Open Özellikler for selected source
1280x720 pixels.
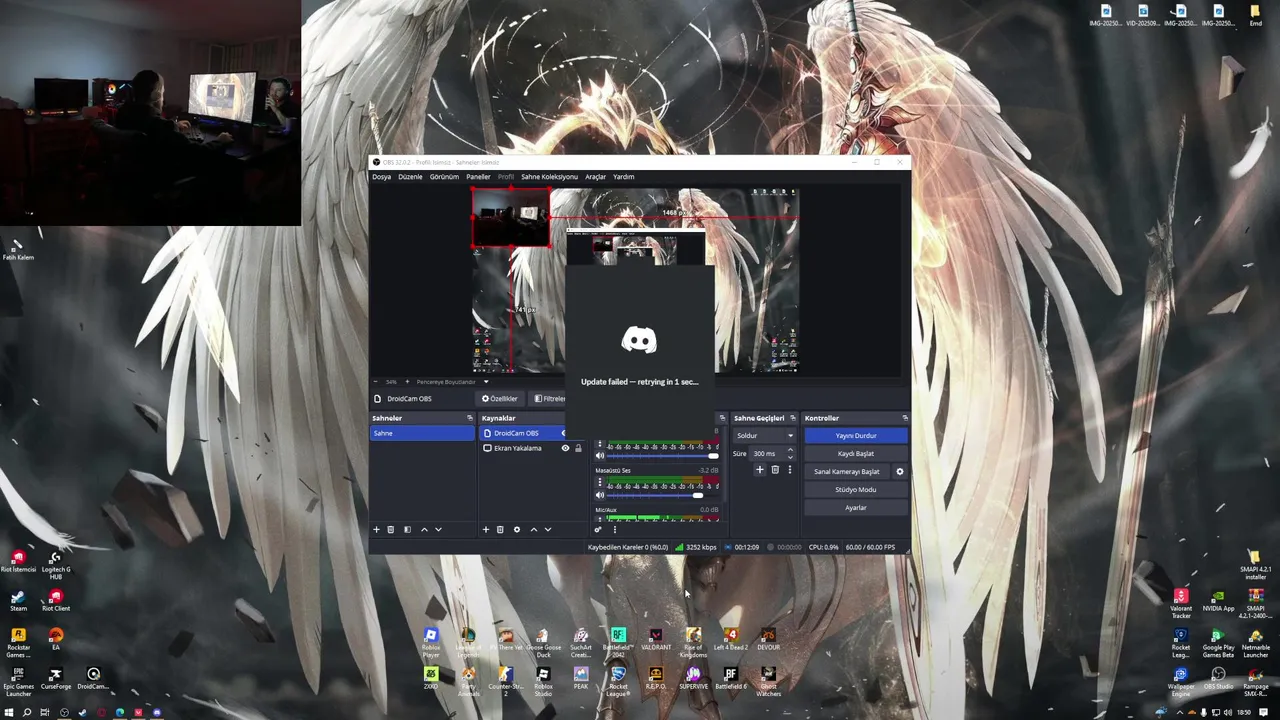click(499, 398)
